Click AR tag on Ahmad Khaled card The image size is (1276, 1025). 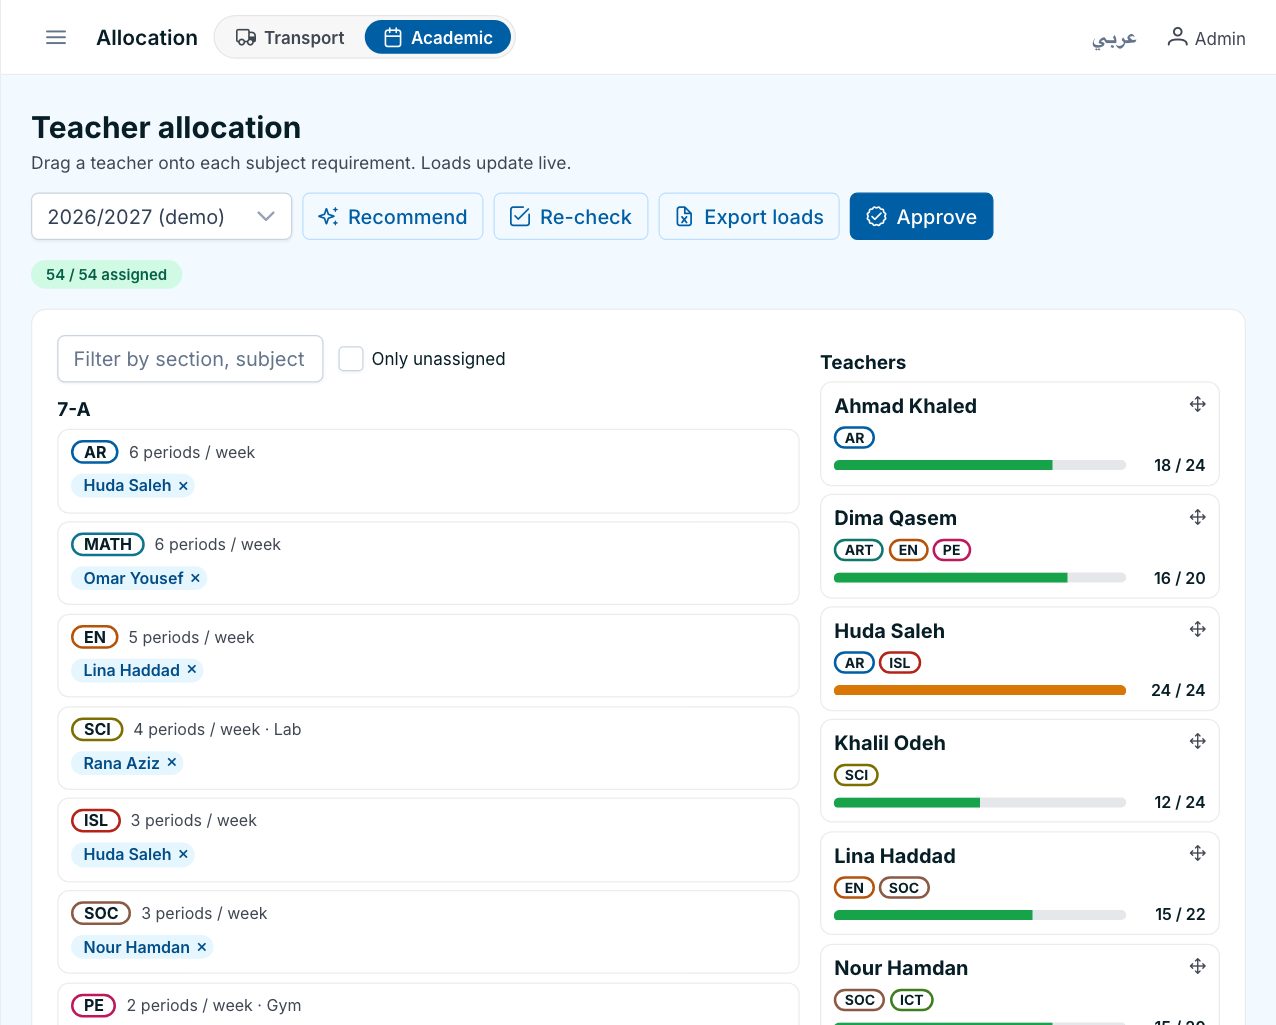[x=854, y=438]
